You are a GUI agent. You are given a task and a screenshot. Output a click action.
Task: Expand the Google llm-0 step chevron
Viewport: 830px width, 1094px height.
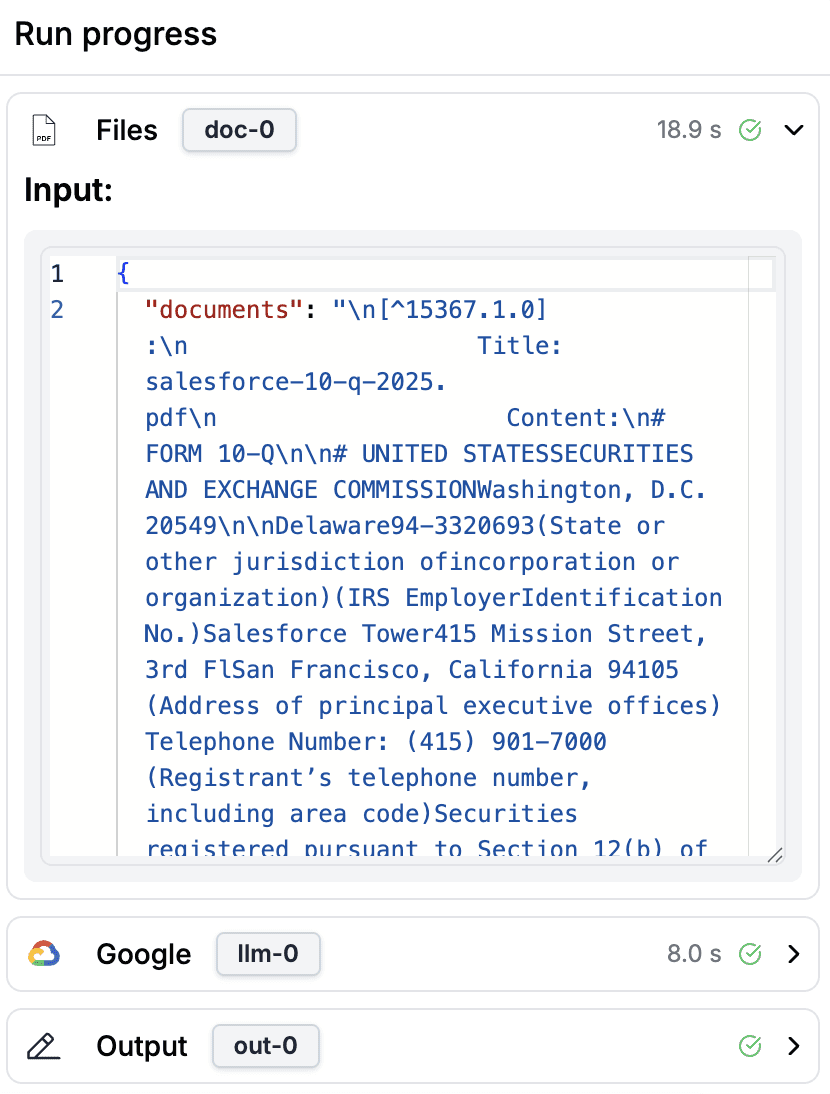click(x=794, y=954)
